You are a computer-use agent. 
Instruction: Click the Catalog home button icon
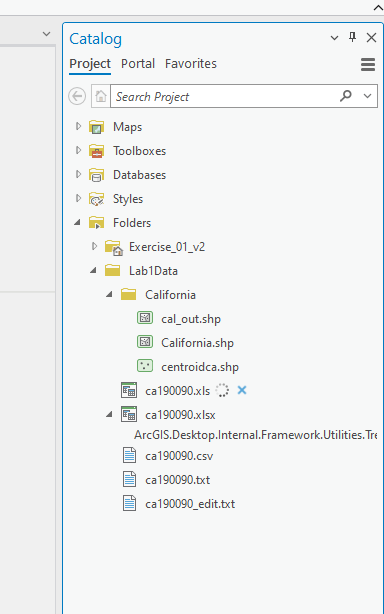click(101, 96)
